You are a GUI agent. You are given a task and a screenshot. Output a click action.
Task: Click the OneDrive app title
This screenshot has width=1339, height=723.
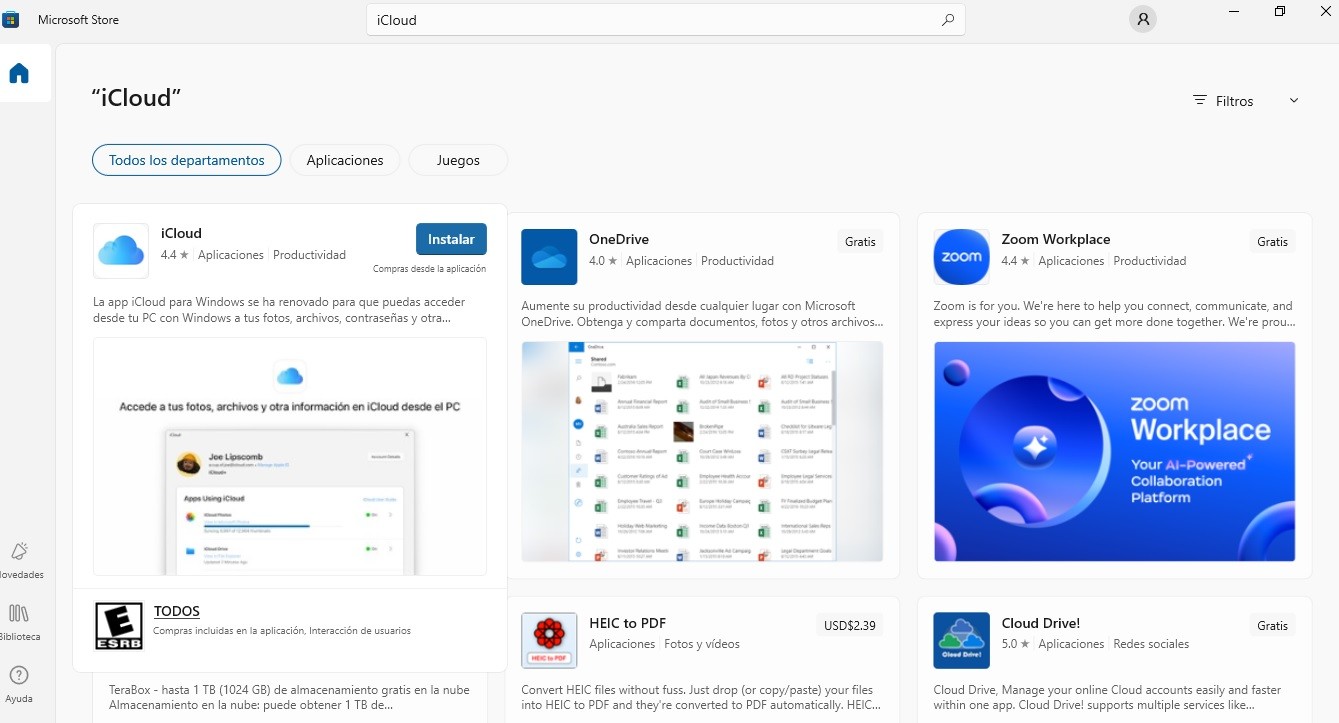click(x=619, y=239)
